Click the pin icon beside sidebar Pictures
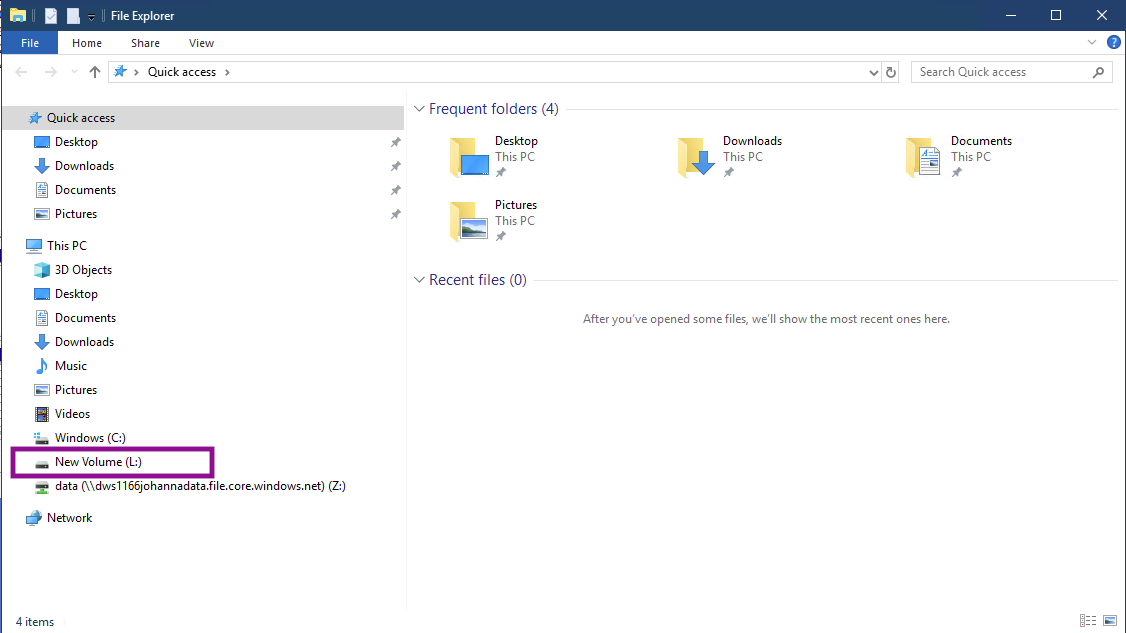This screenshot has width=1126, height=633. pos(395,214)
